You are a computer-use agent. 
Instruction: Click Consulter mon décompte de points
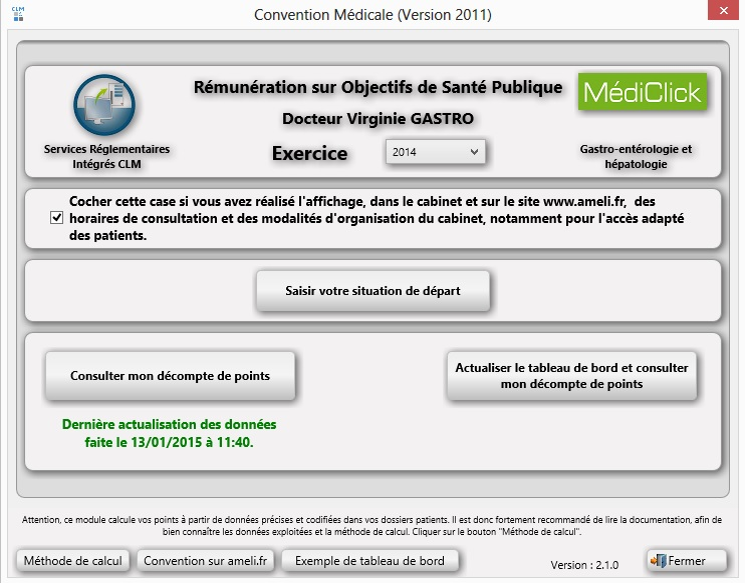coord(170,376)
